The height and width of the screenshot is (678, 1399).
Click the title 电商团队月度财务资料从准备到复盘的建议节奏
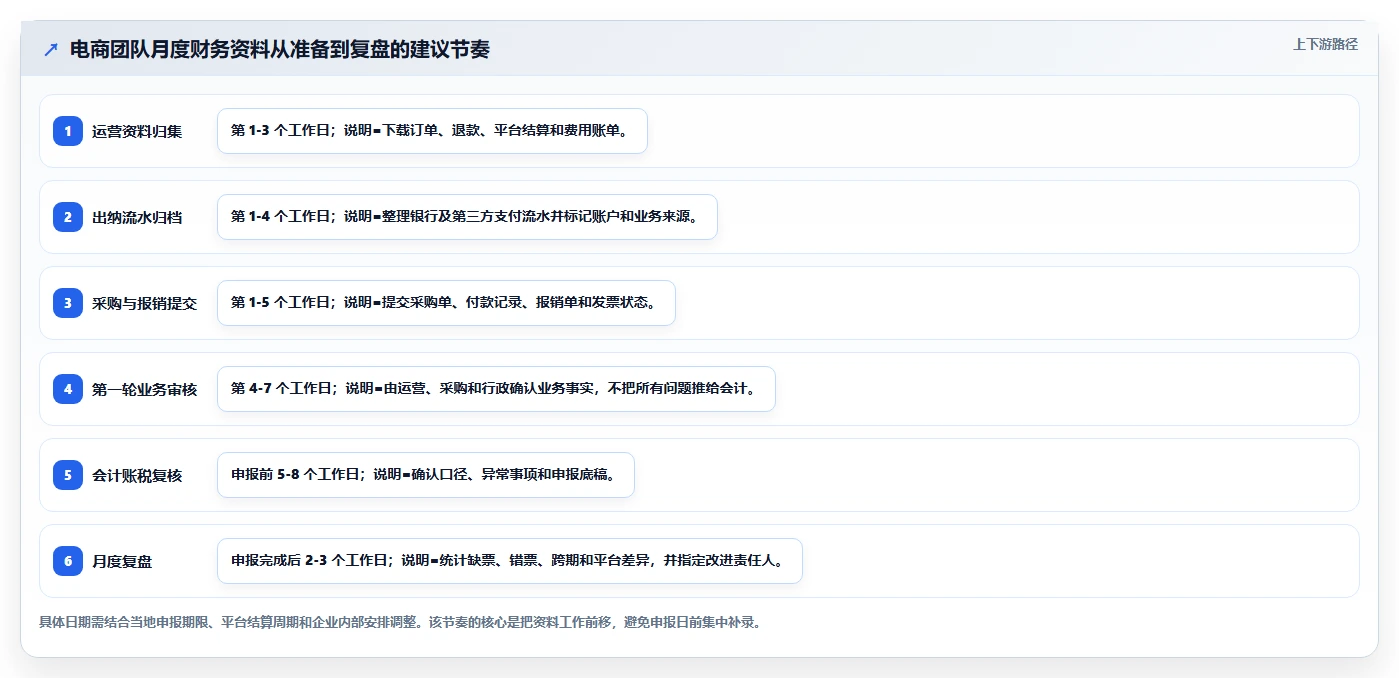tap(280, 50)
